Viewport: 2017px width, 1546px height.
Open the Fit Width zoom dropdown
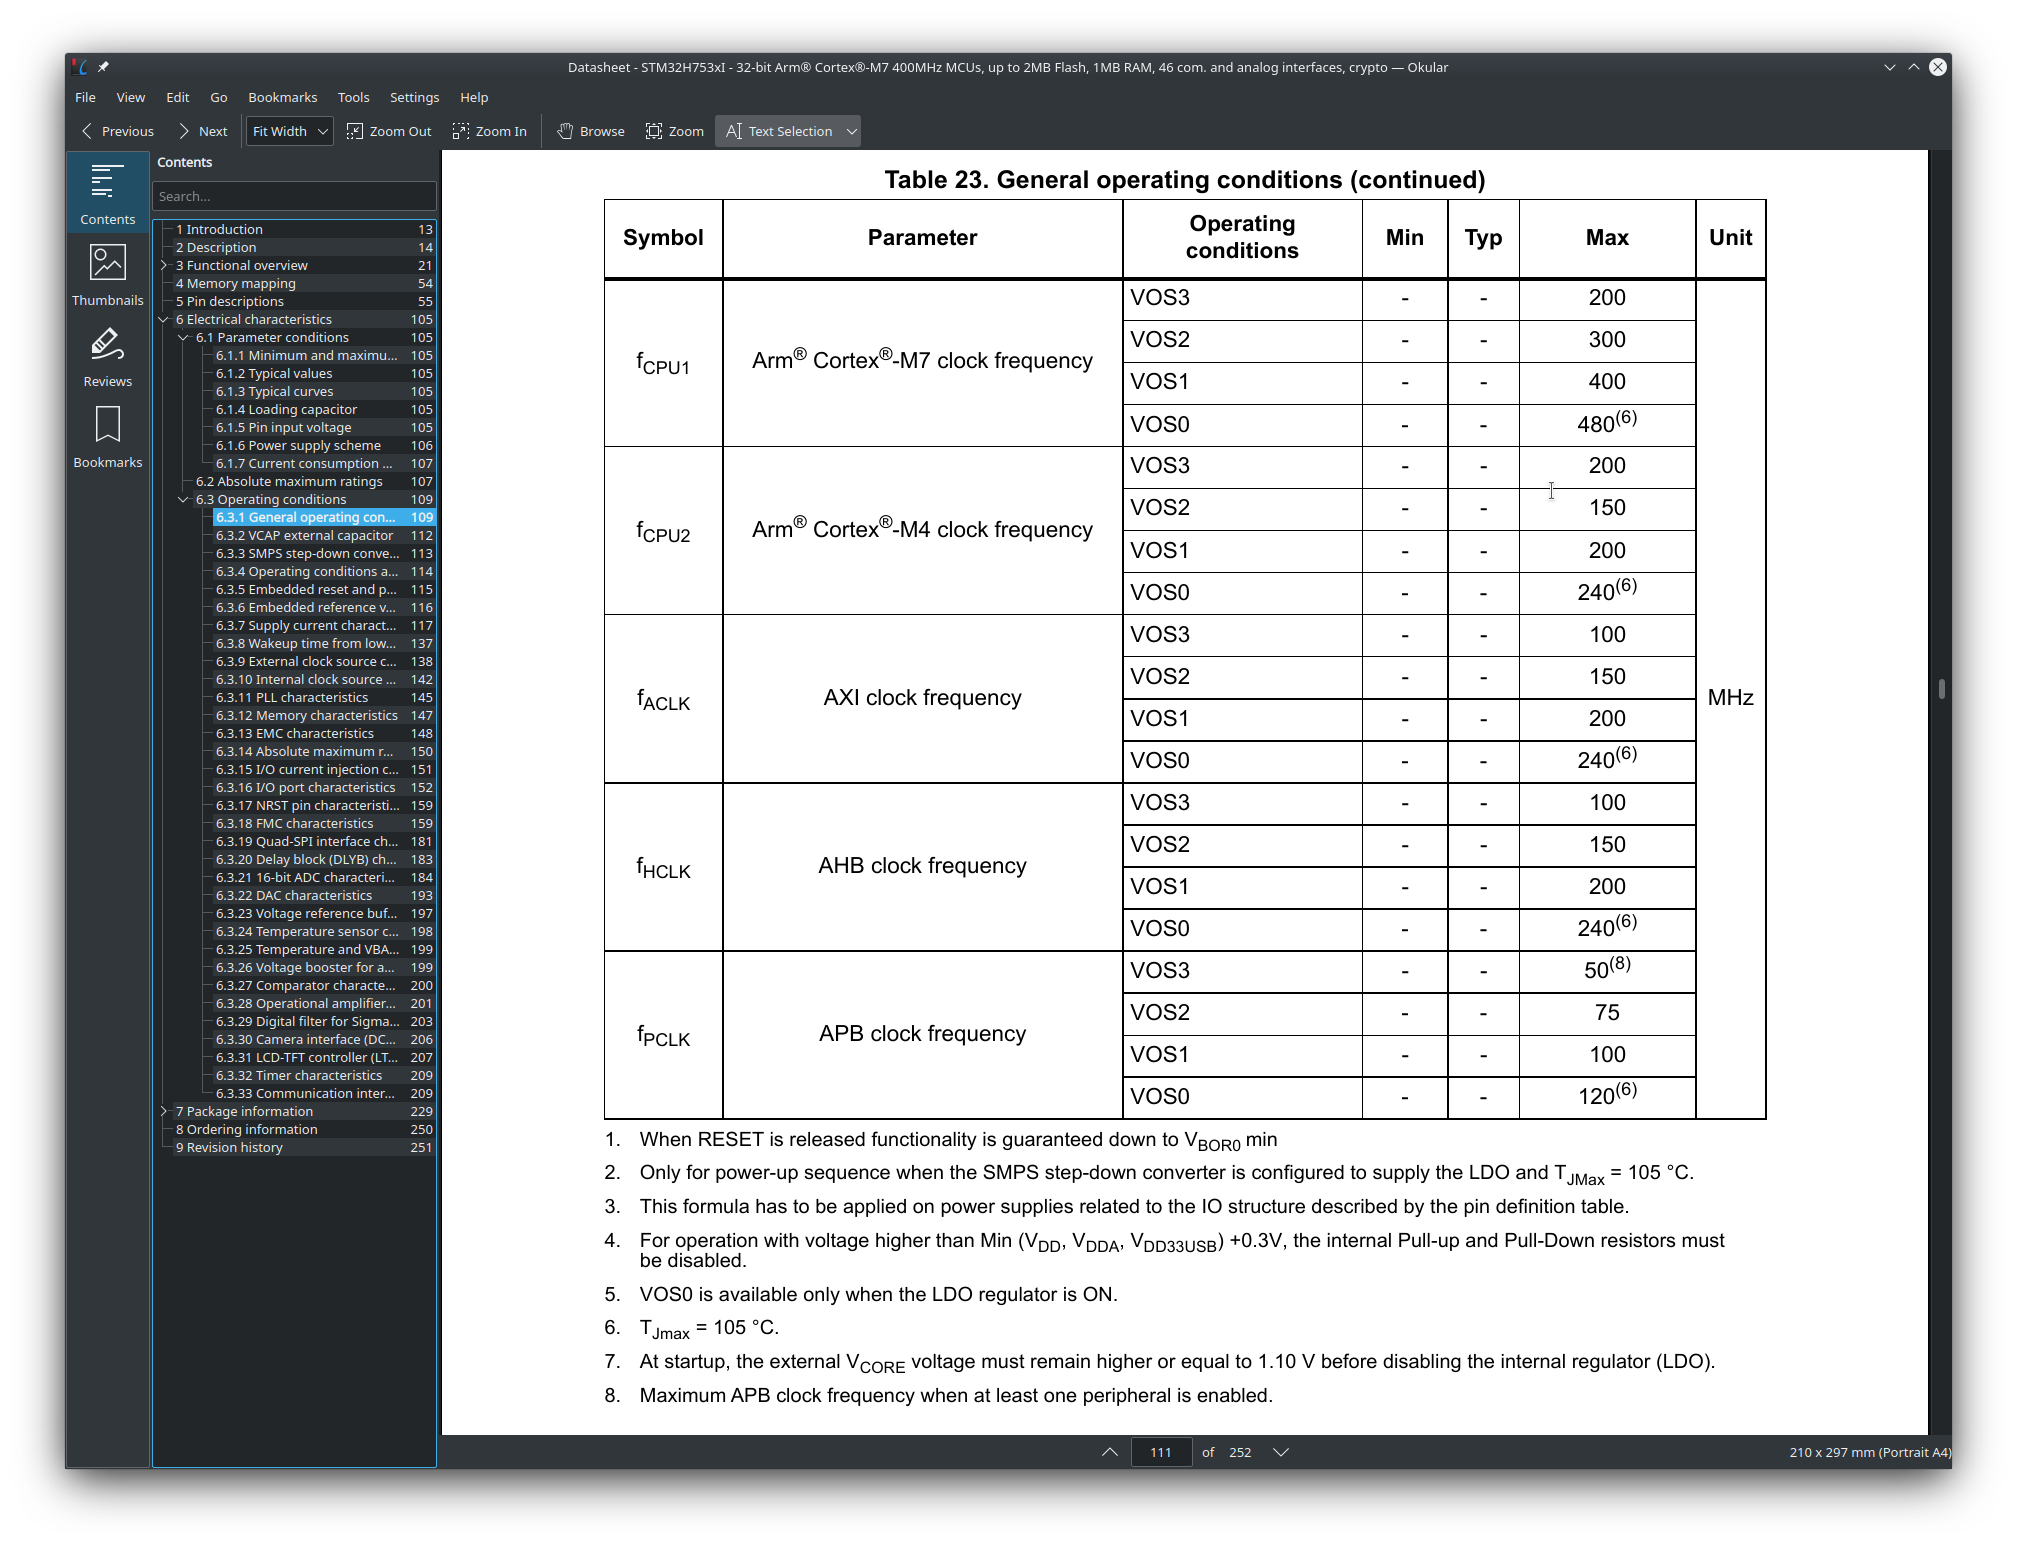pyautogui.click(x=289, y=131)
